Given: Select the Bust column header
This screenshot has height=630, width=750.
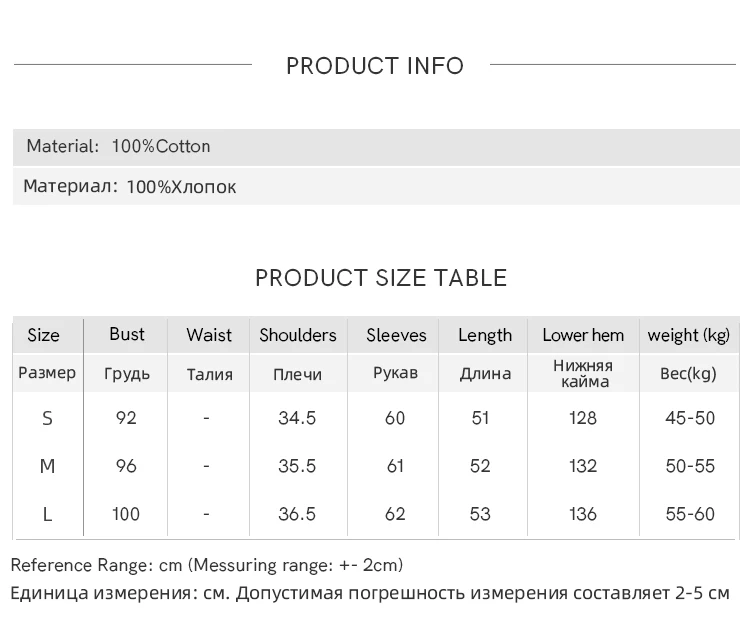Looking at the screenshot, I should (x=127, y=334).
